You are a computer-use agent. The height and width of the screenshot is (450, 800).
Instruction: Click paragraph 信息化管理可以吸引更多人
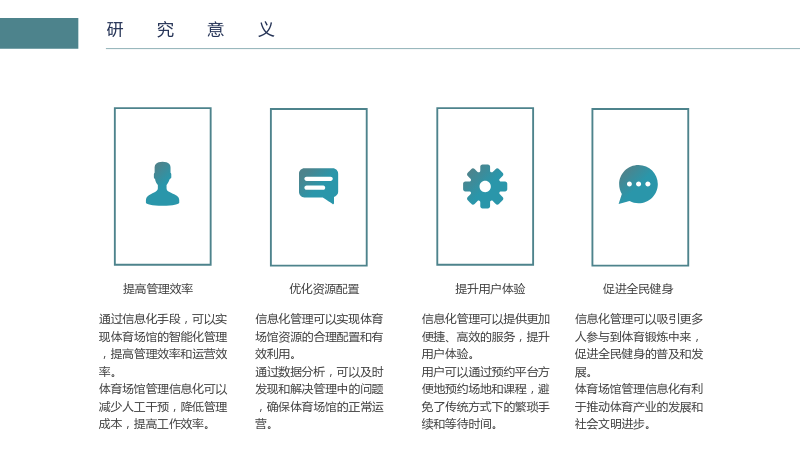tap(639, 345)
